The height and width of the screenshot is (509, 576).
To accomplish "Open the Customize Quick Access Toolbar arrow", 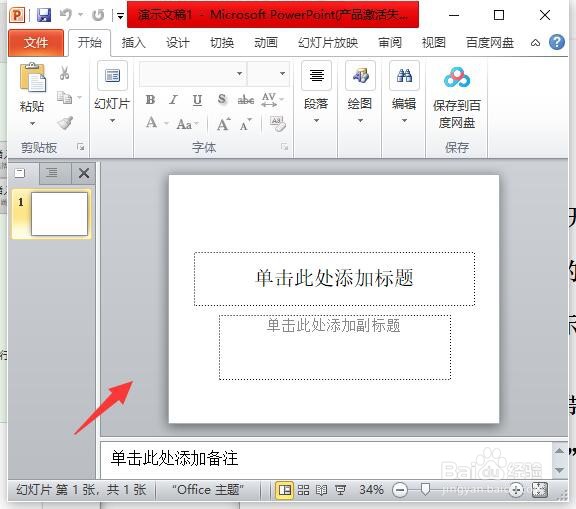I will coord(120,16).
